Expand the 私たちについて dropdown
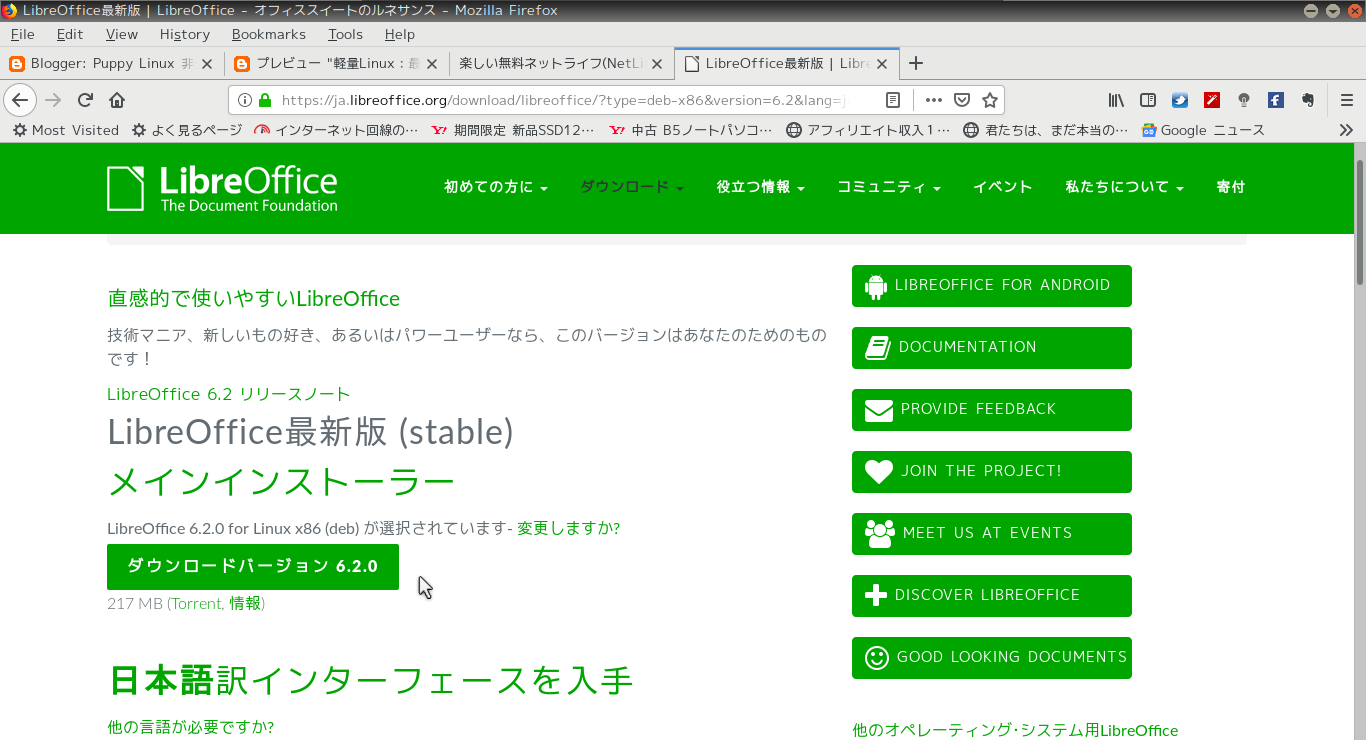This screenshot has height=740, width=1366. (x=1125, y=187)
